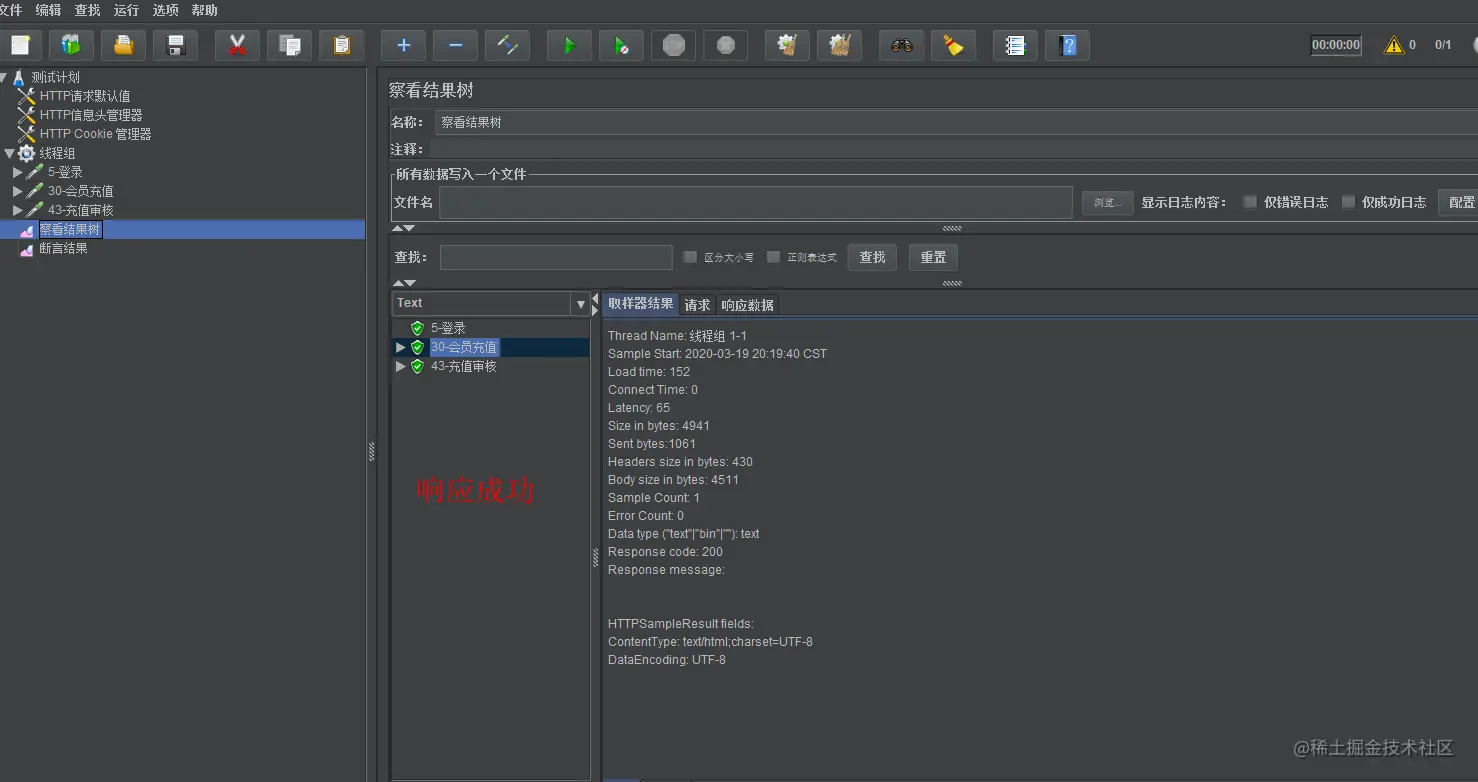
Task: Click the 查找 search button
Action: [872, 257]
